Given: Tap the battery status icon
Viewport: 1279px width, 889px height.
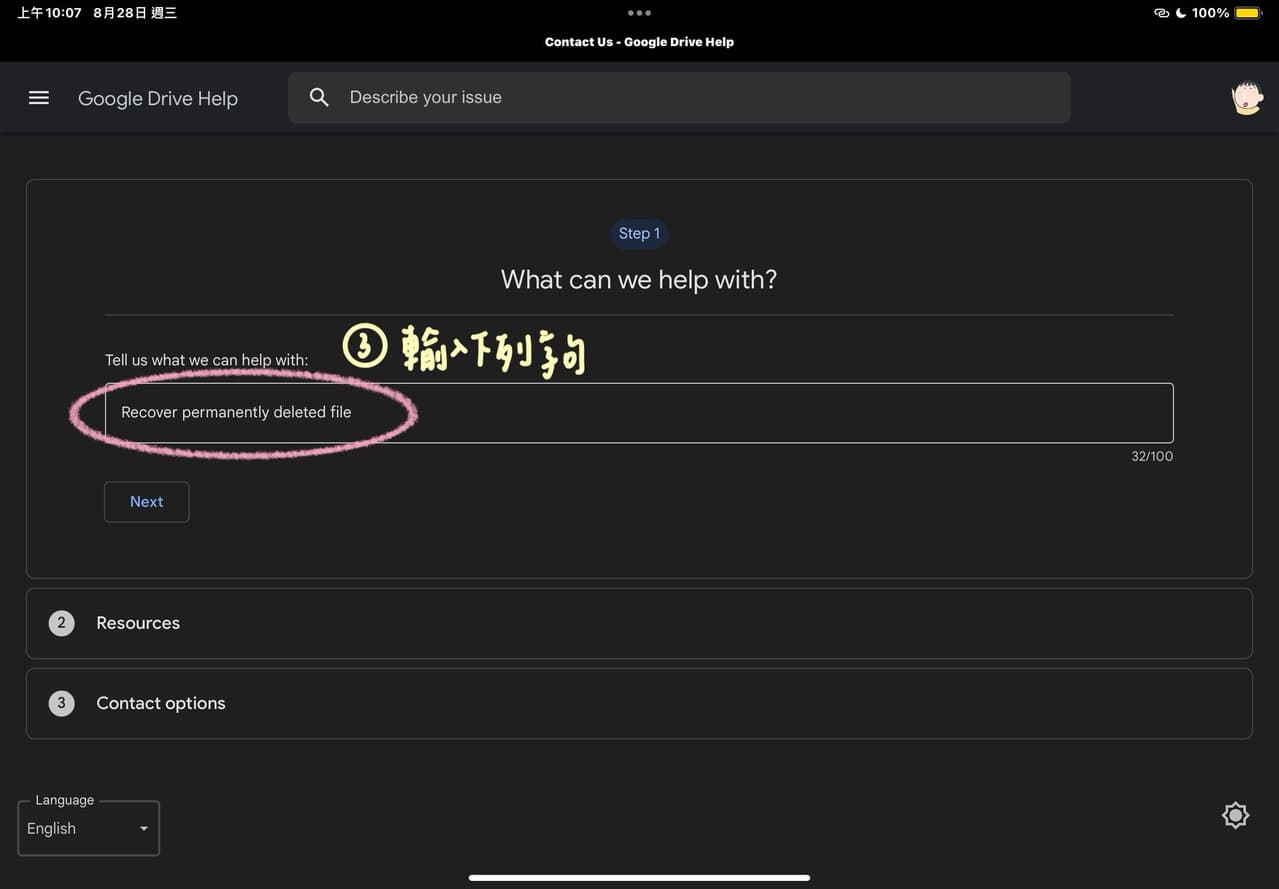Looking at the screenshot, I should 1248,13.
